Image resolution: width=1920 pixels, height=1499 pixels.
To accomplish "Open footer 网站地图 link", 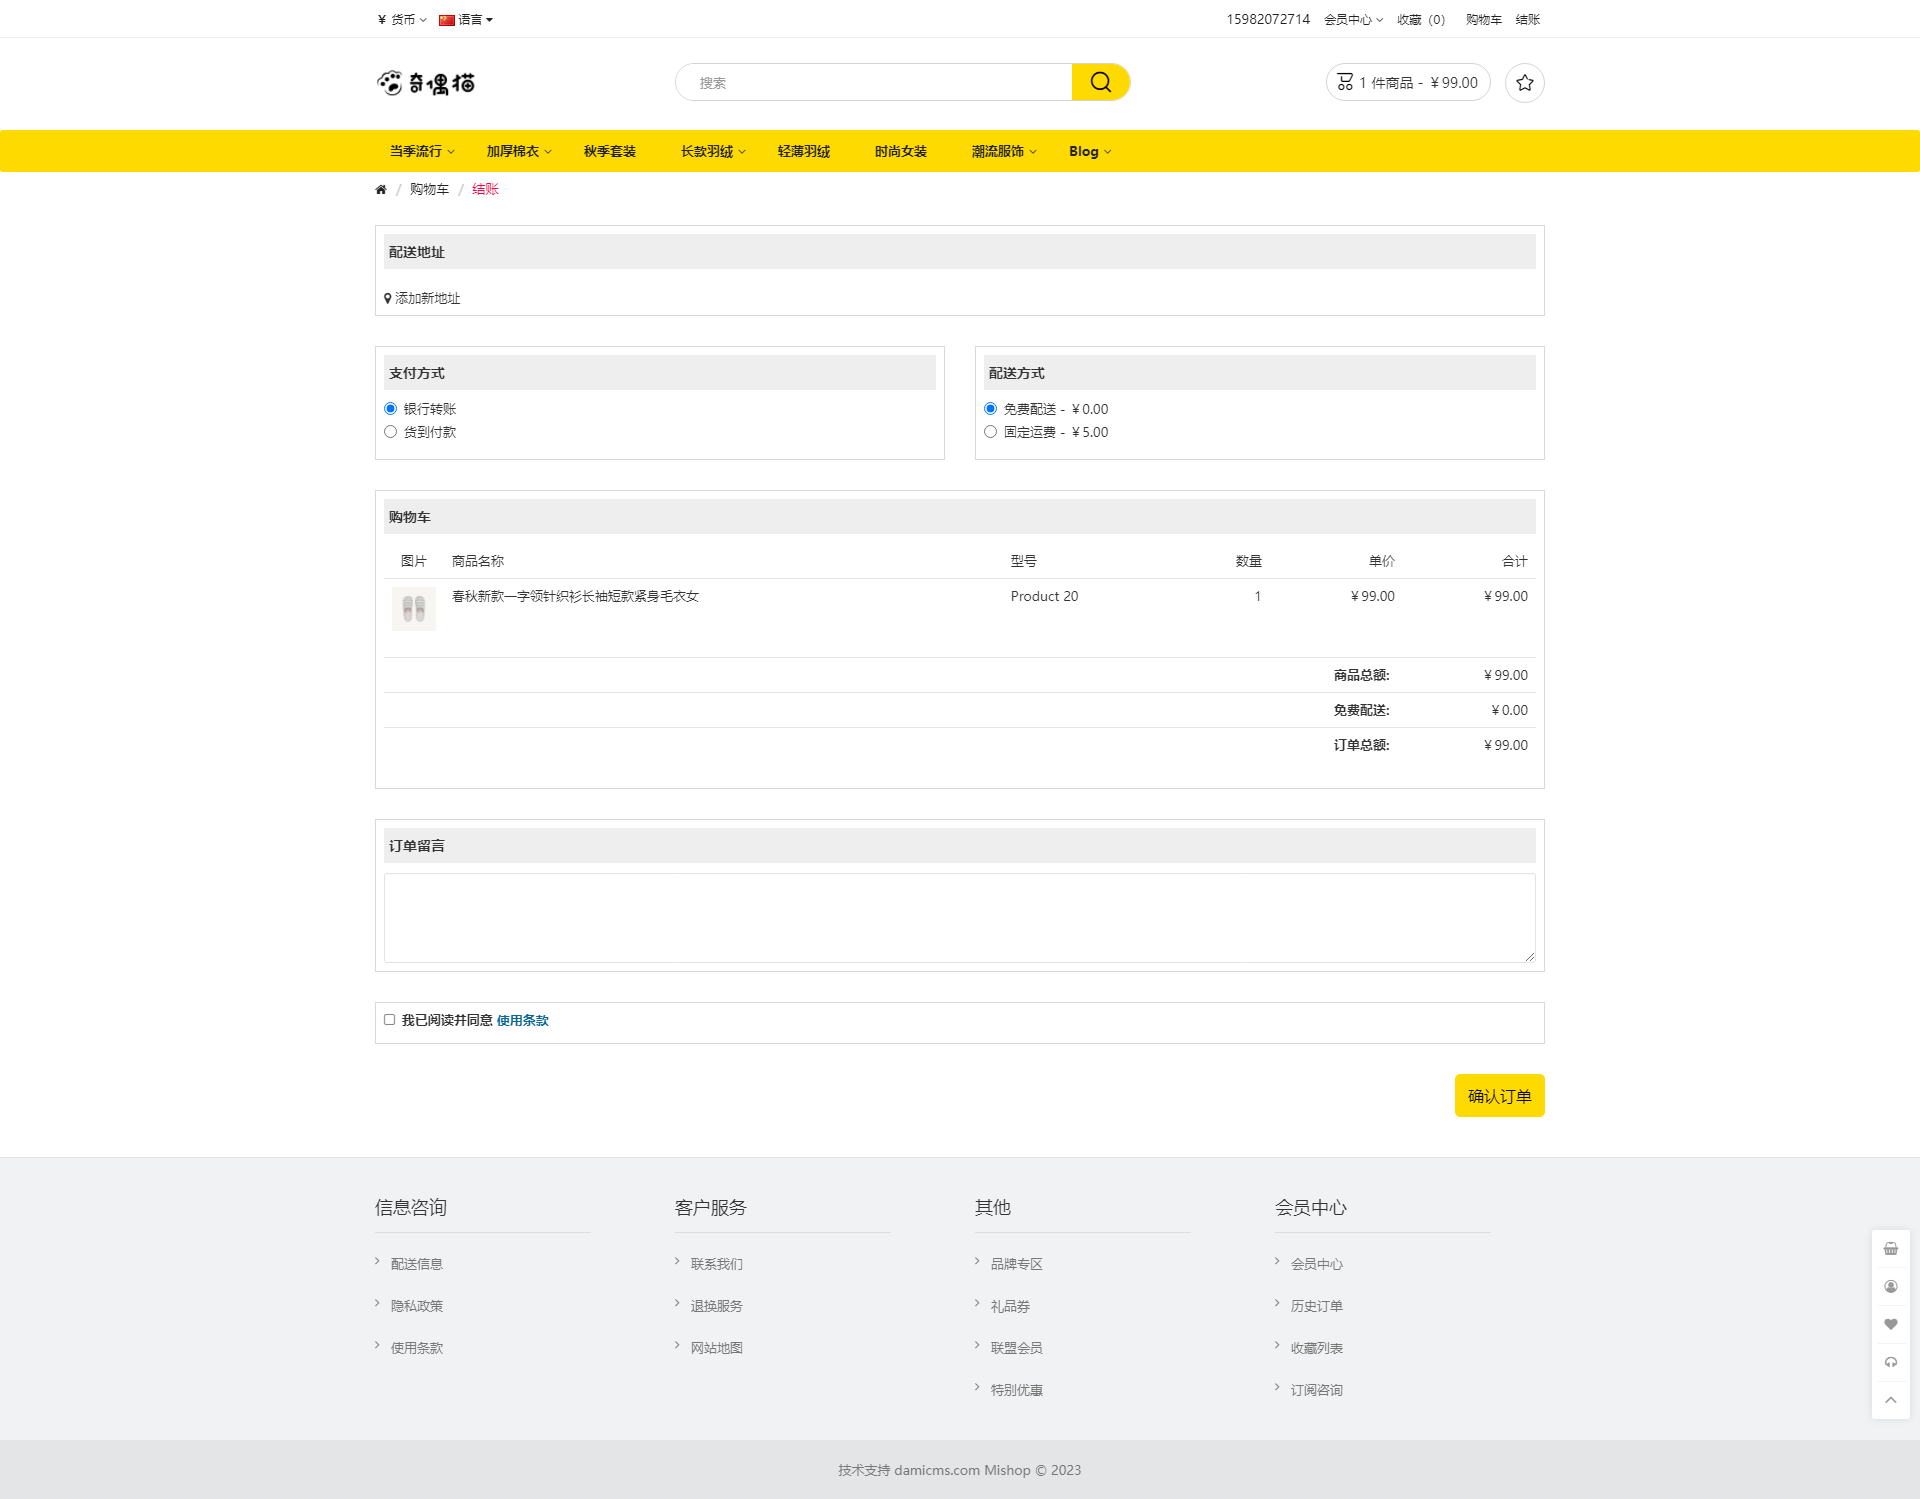I will [717, 1349].
